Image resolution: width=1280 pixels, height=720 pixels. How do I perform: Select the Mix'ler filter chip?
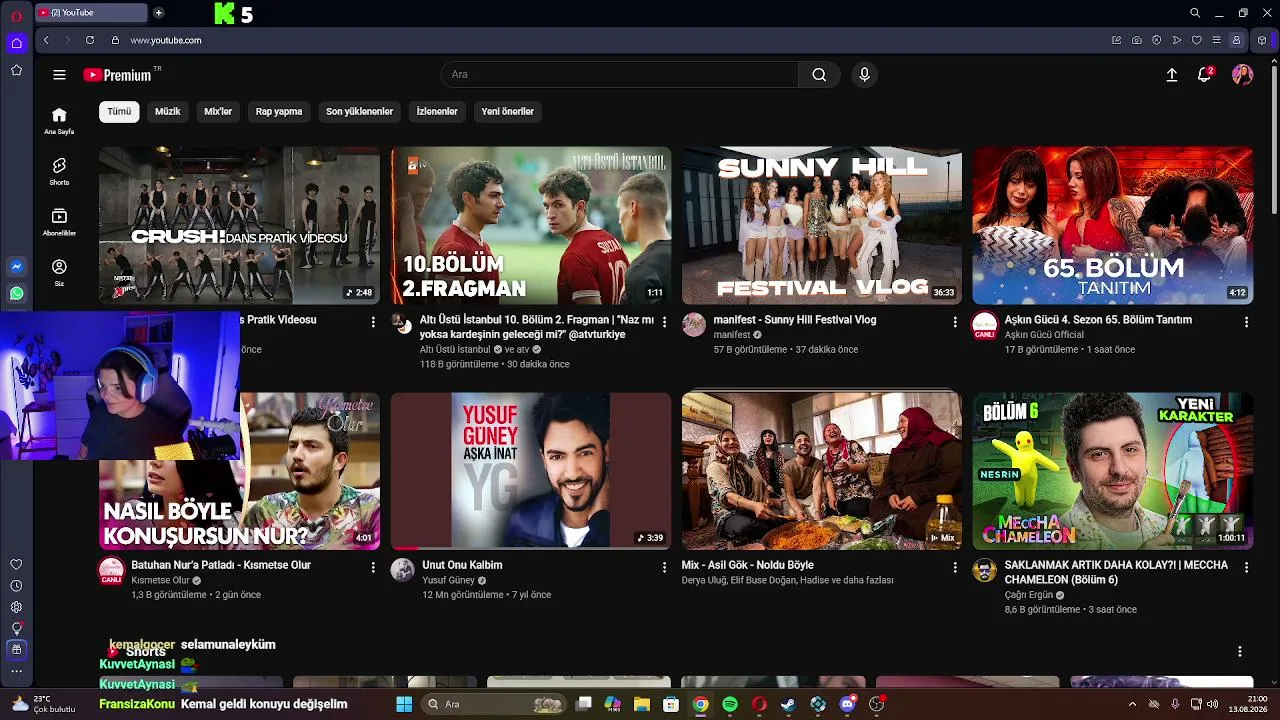coord(218,112)
